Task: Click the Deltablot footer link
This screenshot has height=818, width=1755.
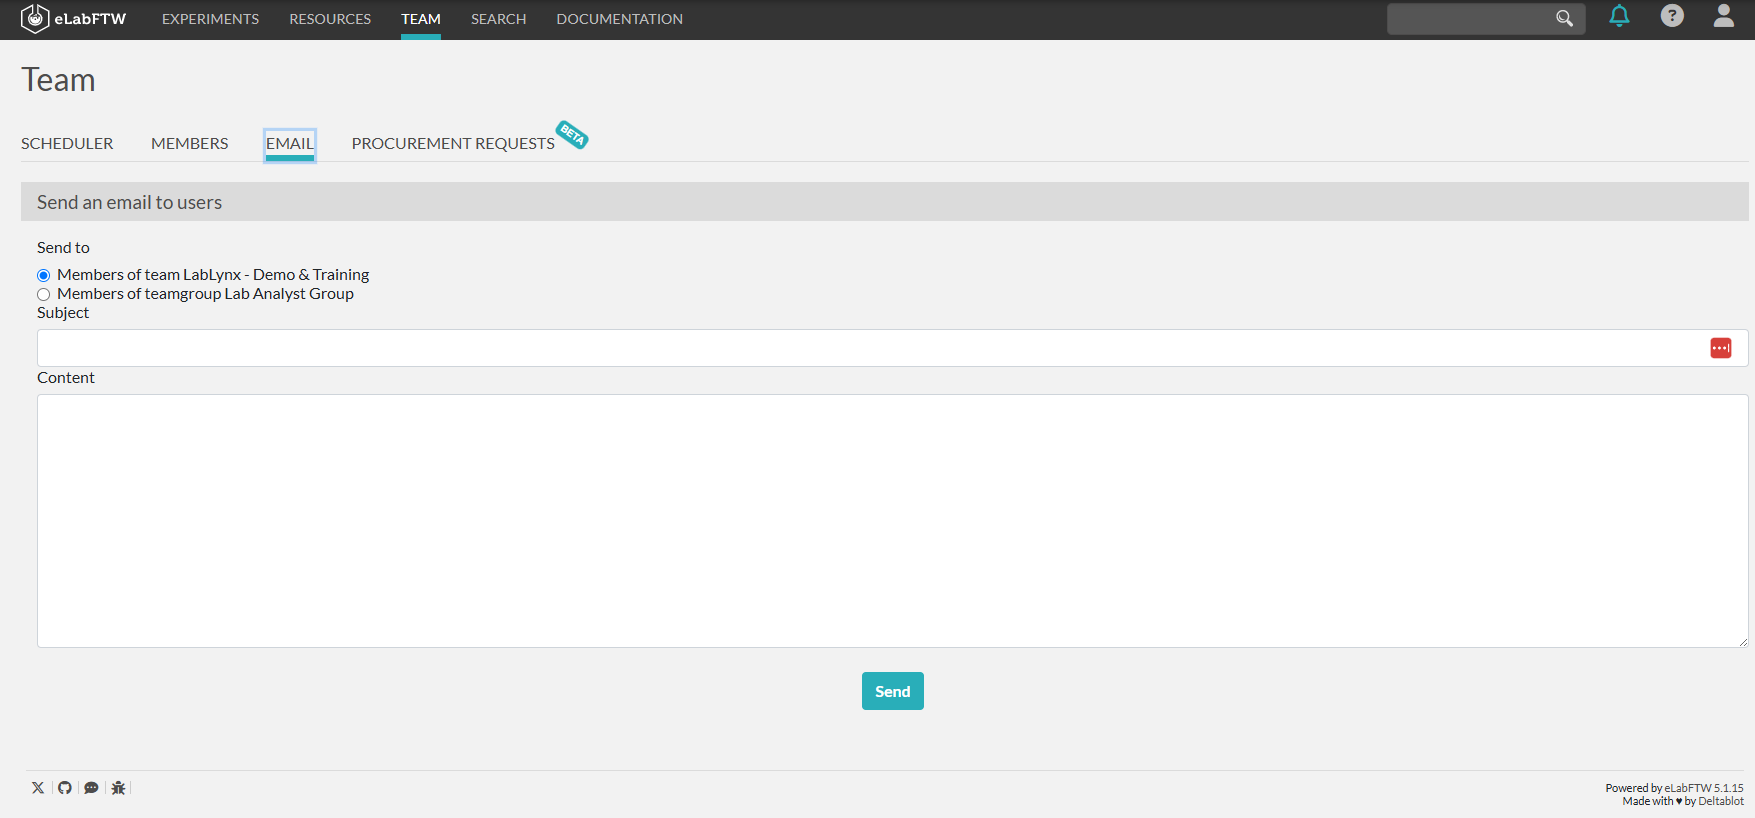Action: (x=1720, y=802)
